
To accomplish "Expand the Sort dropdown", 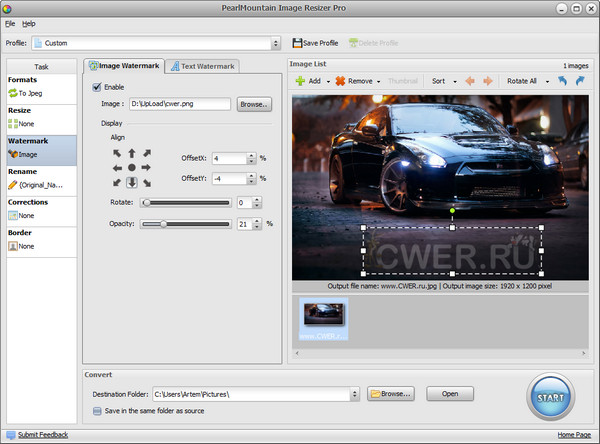I will [453, 80].
